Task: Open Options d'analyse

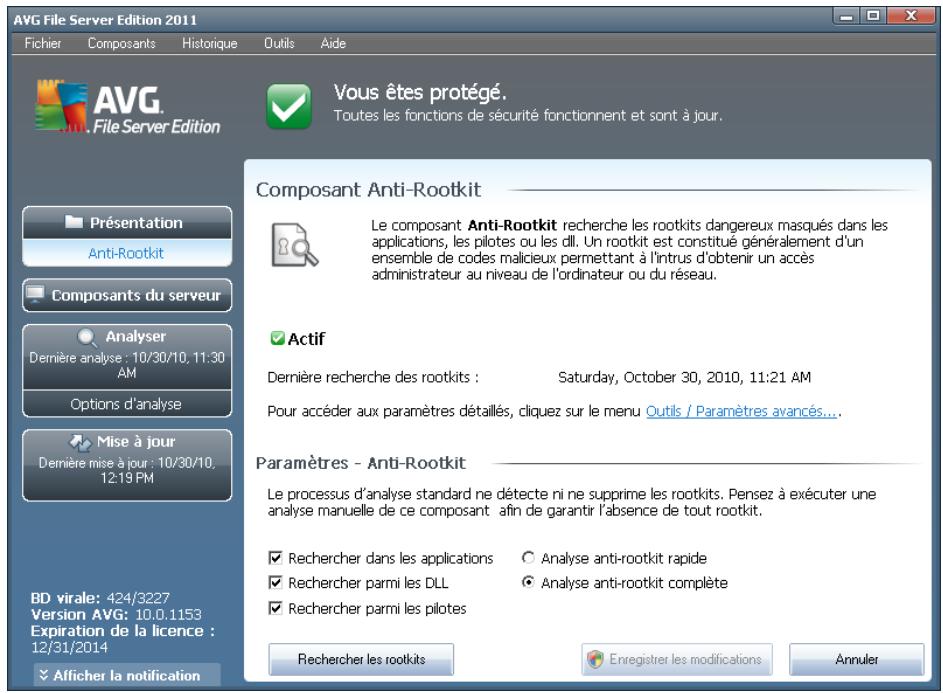Action: (127, 404)
